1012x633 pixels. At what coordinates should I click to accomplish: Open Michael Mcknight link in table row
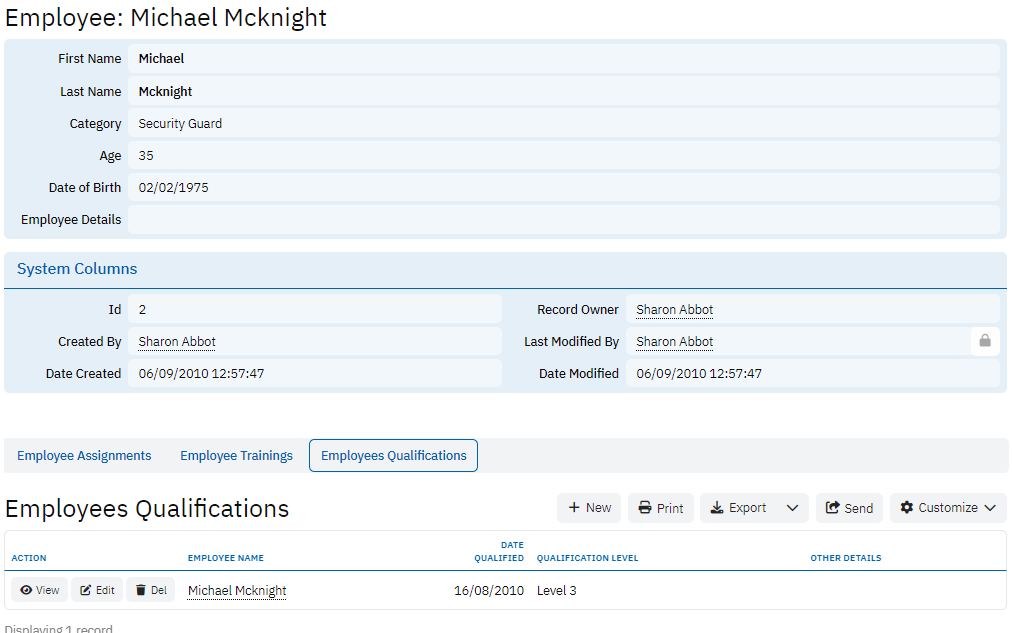pyautogui.click(x=237, y=591)
